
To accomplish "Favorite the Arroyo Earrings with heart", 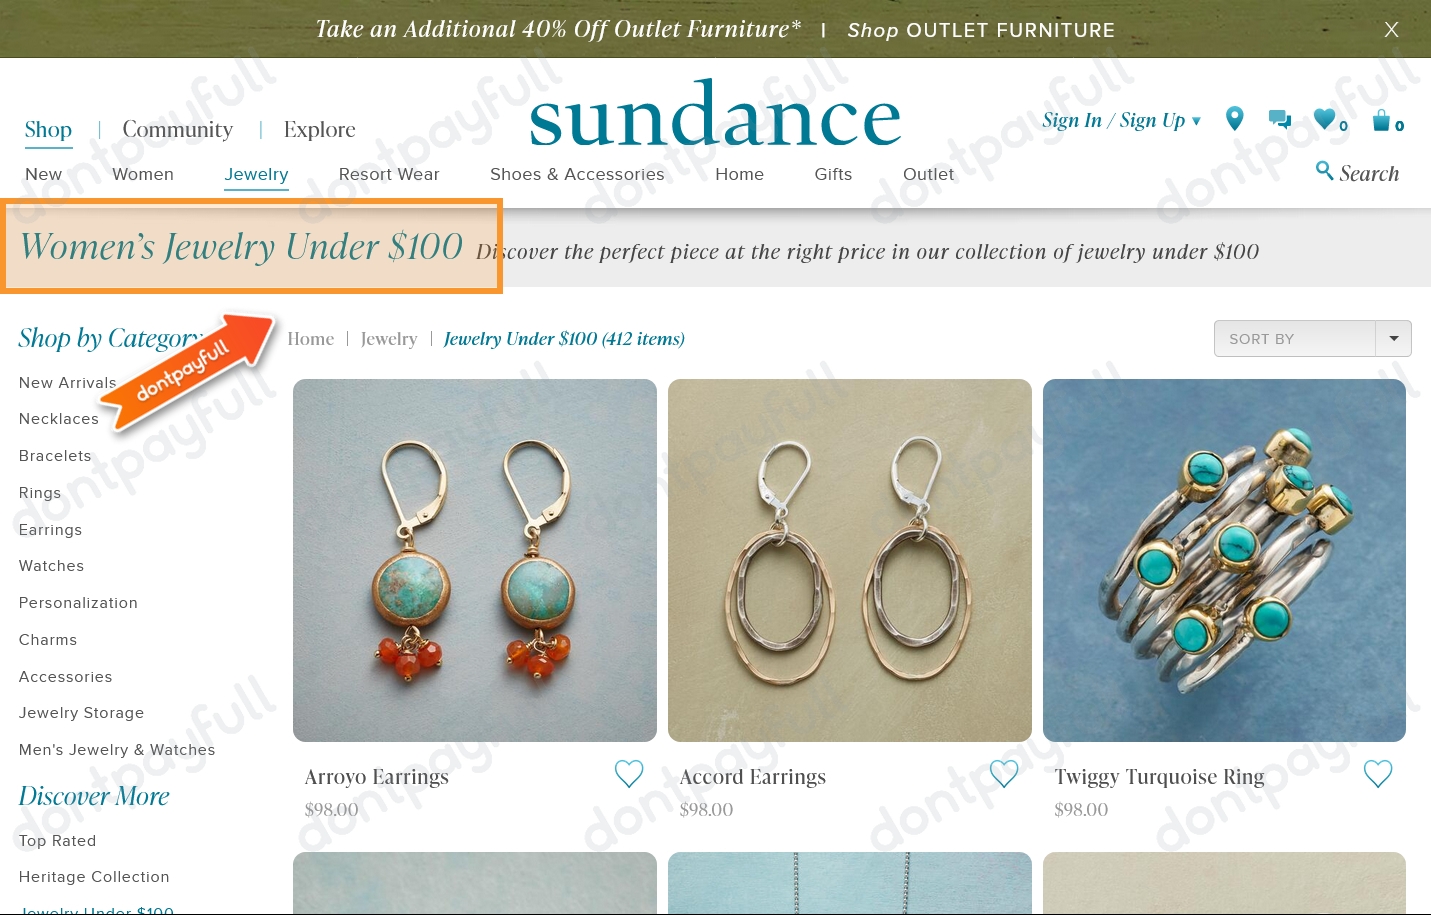I will pos(629,773).
